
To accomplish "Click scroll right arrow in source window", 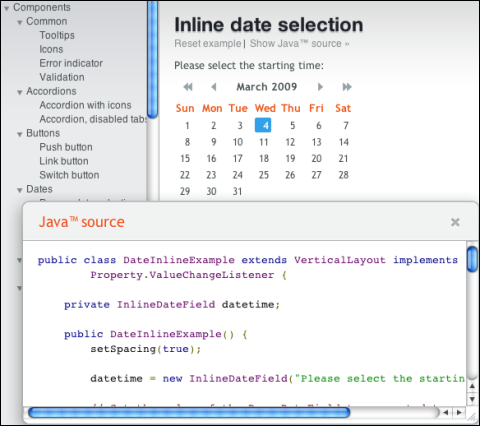I will click(459, 413).
